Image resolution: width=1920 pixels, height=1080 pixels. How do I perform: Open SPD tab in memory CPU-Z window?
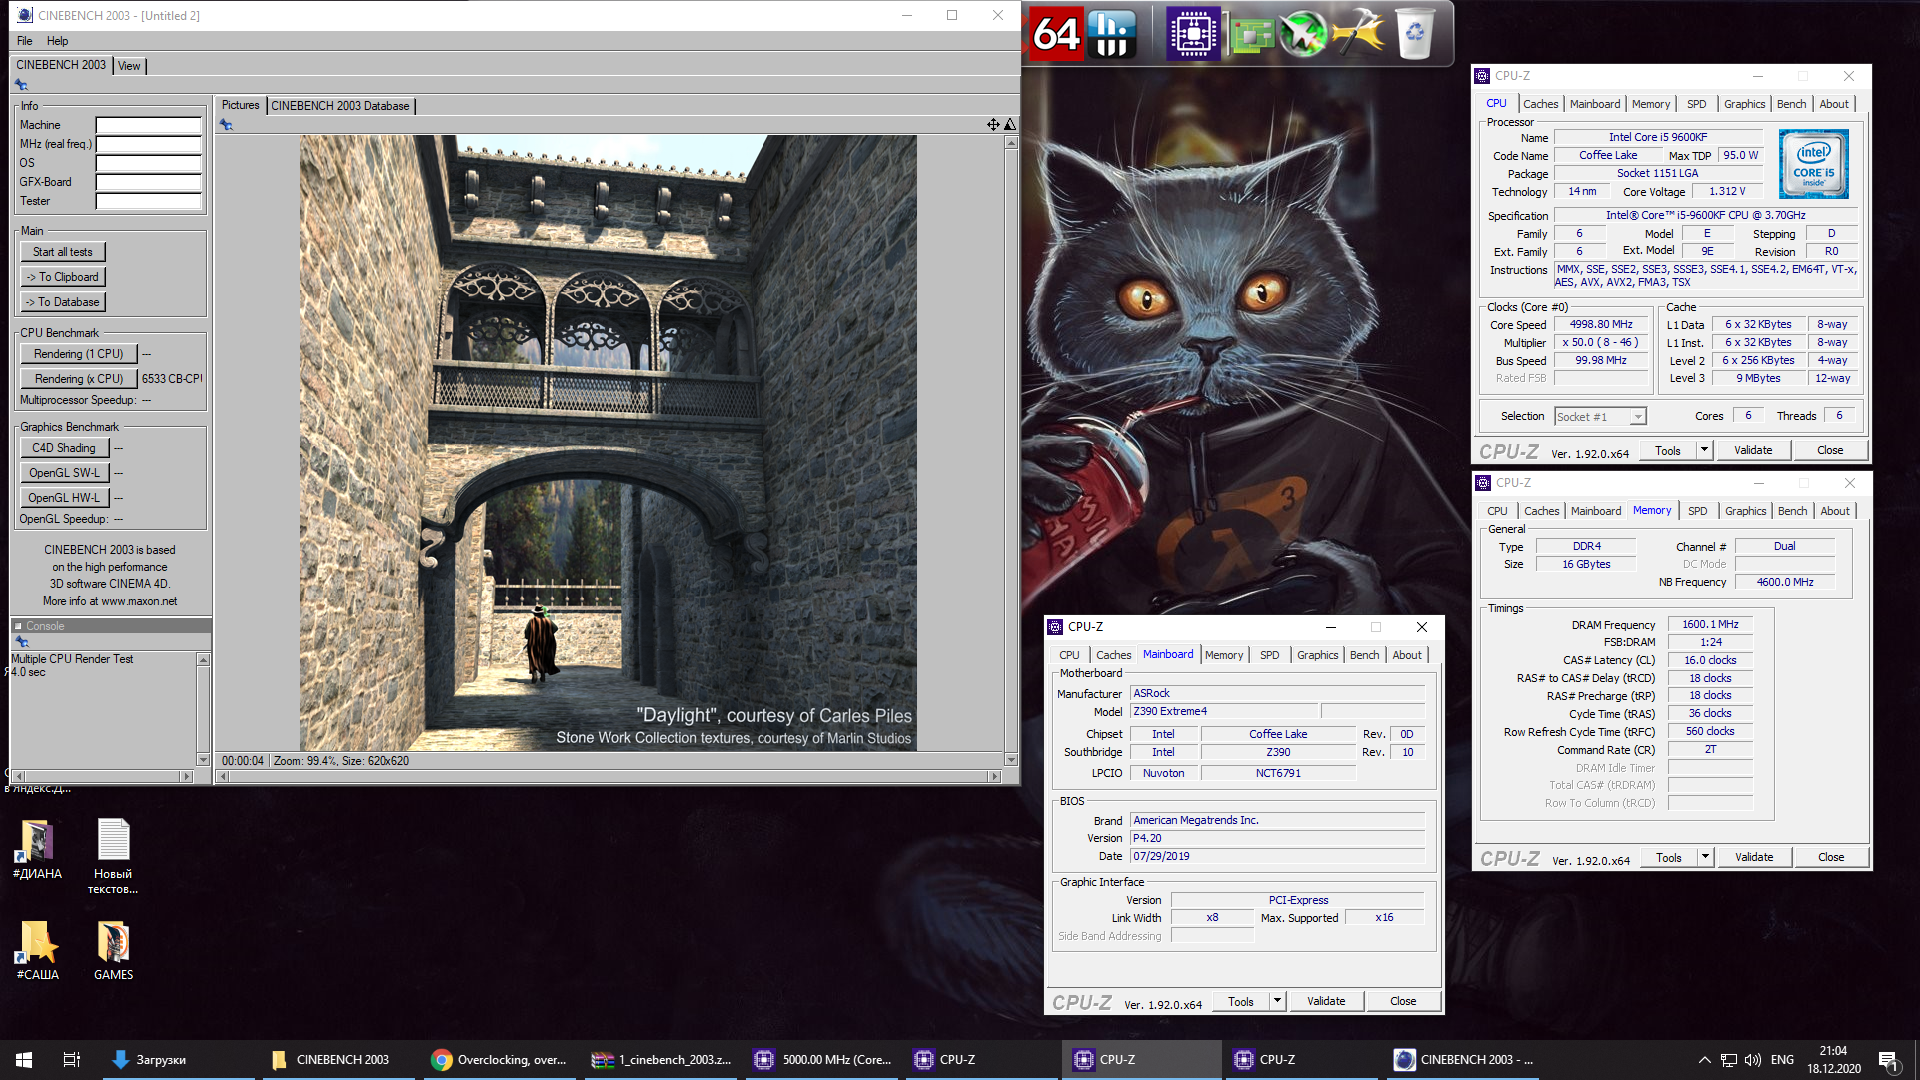click(x=1698, y=511)
